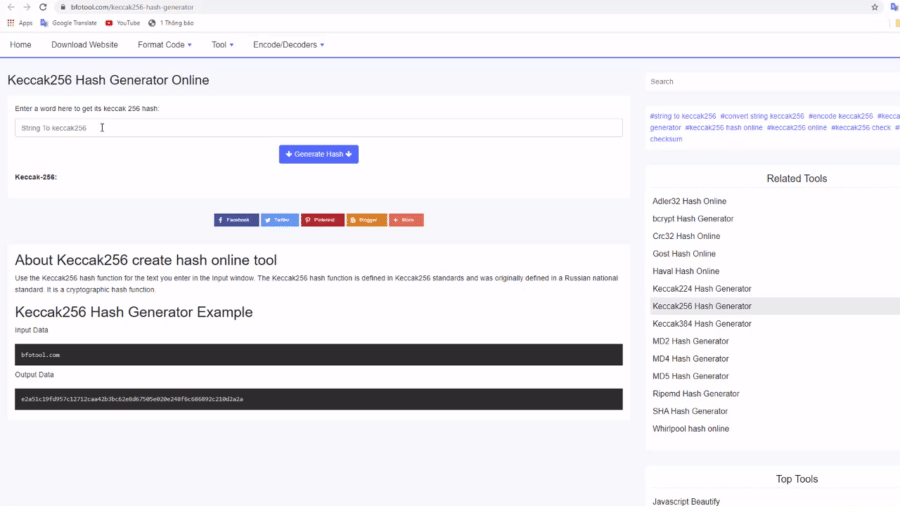Screen dimensions: 900x506
Task: Open the Download Website menu item
Action: tap(84, 44)
